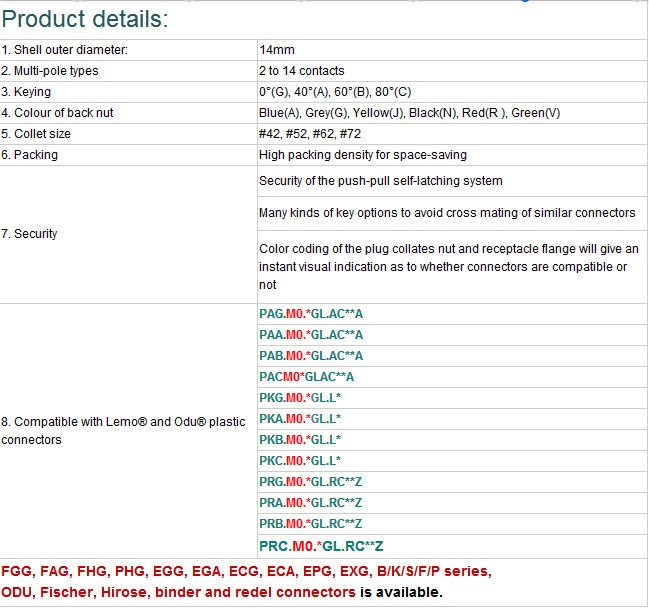This screenshot has width=649, height=616.
Task: Click the bold PRC.M0.*GL.RC**Z part number
Action: [x=321, y=546]
